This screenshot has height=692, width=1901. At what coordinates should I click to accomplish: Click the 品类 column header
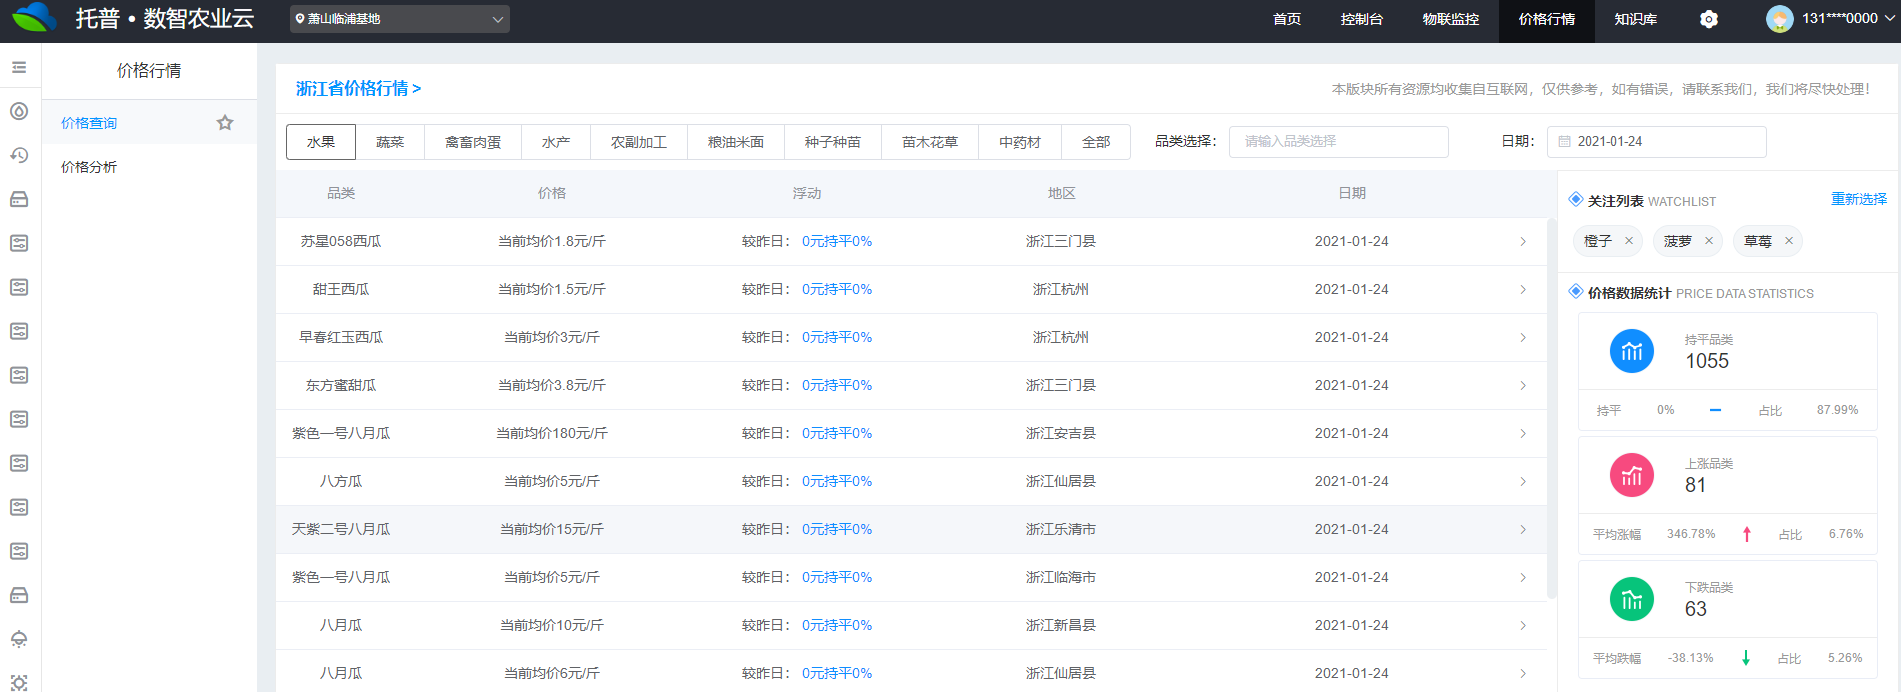click(x=341, y=193)
